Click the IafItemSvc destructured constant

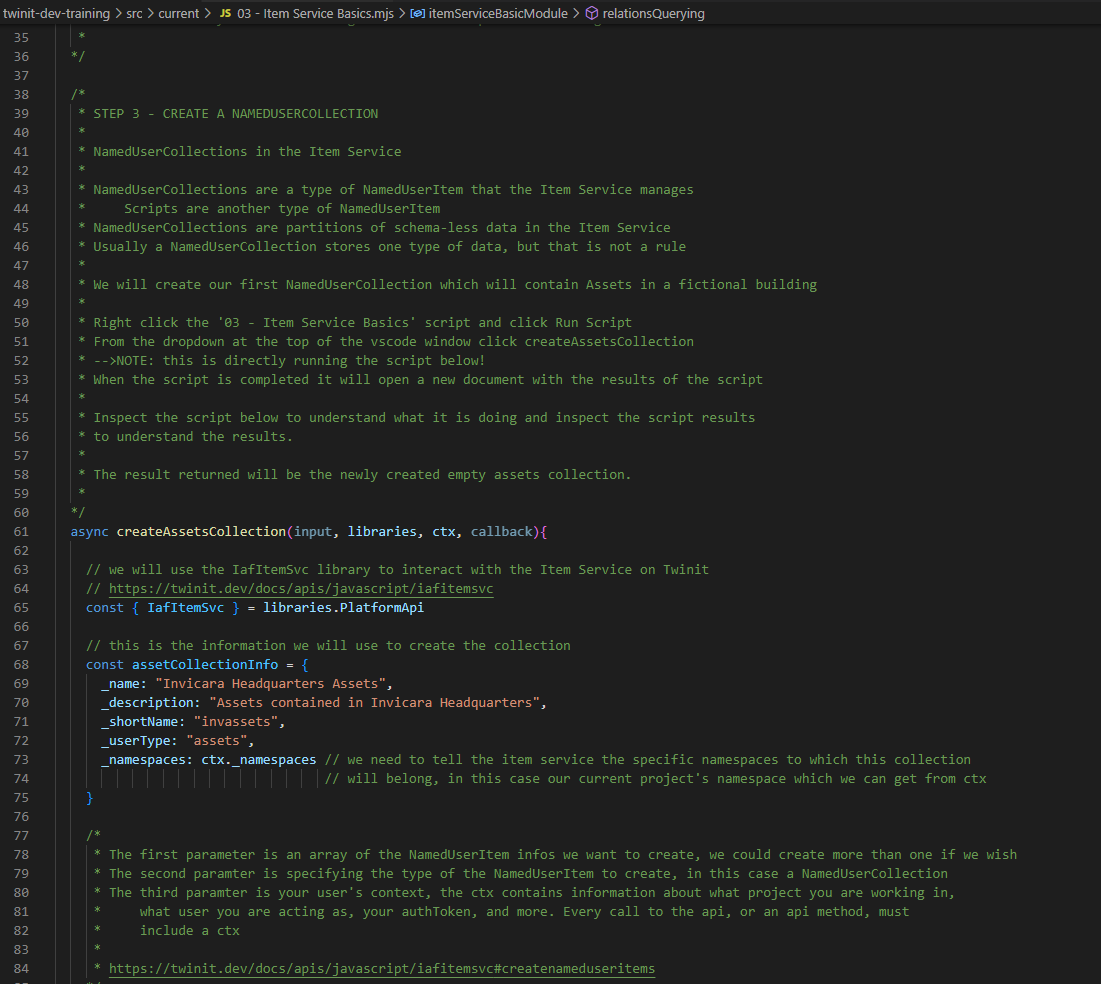tap(186, 608)
